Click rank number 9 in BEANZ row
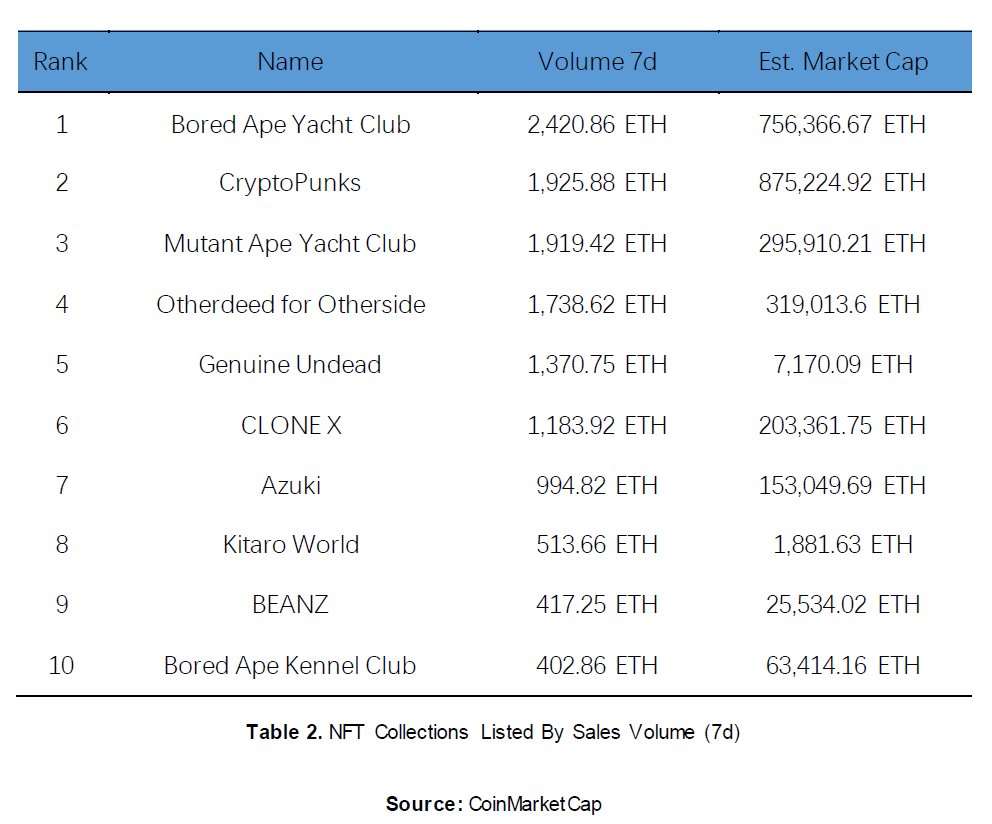The height and width of the screenshot is (824, 992). [61, 604]
